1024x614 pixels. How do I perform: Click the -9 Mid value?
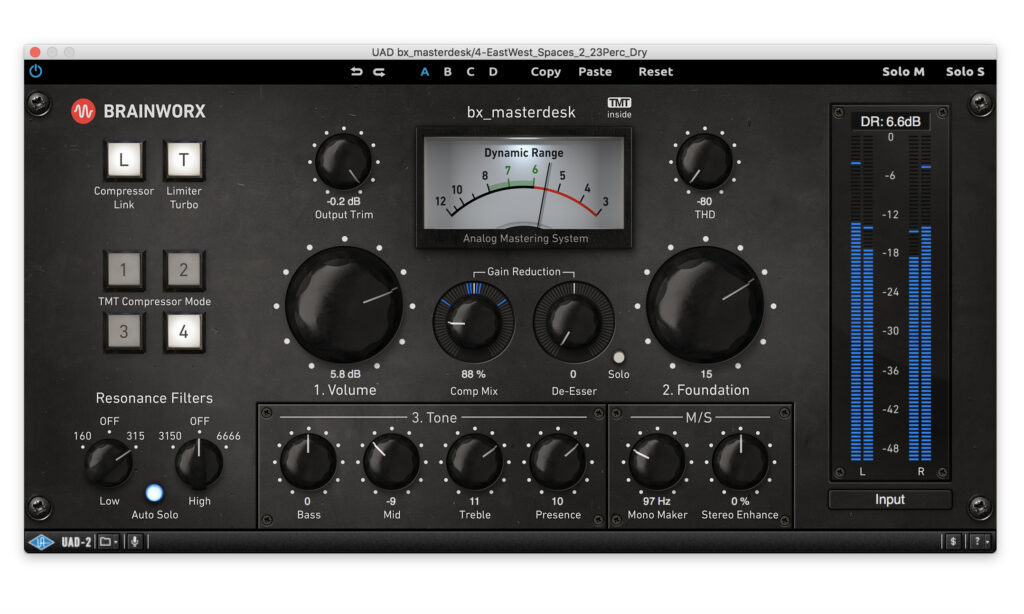(x=391, y=501)
